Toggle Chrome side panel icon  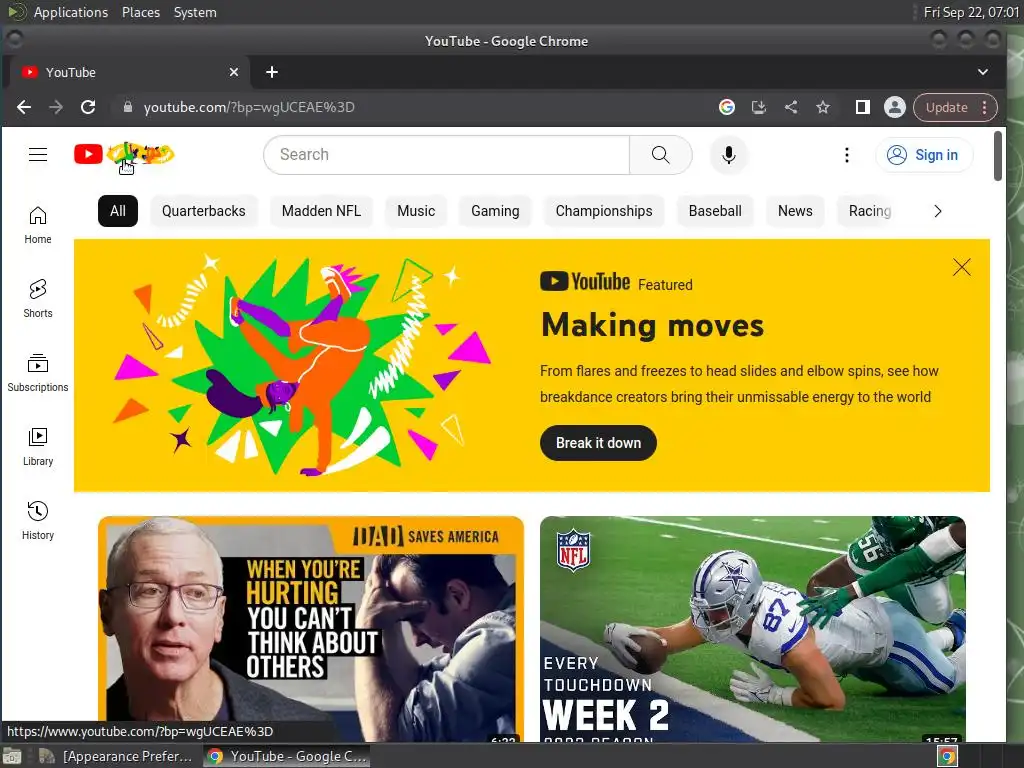(x=863, y=107)
